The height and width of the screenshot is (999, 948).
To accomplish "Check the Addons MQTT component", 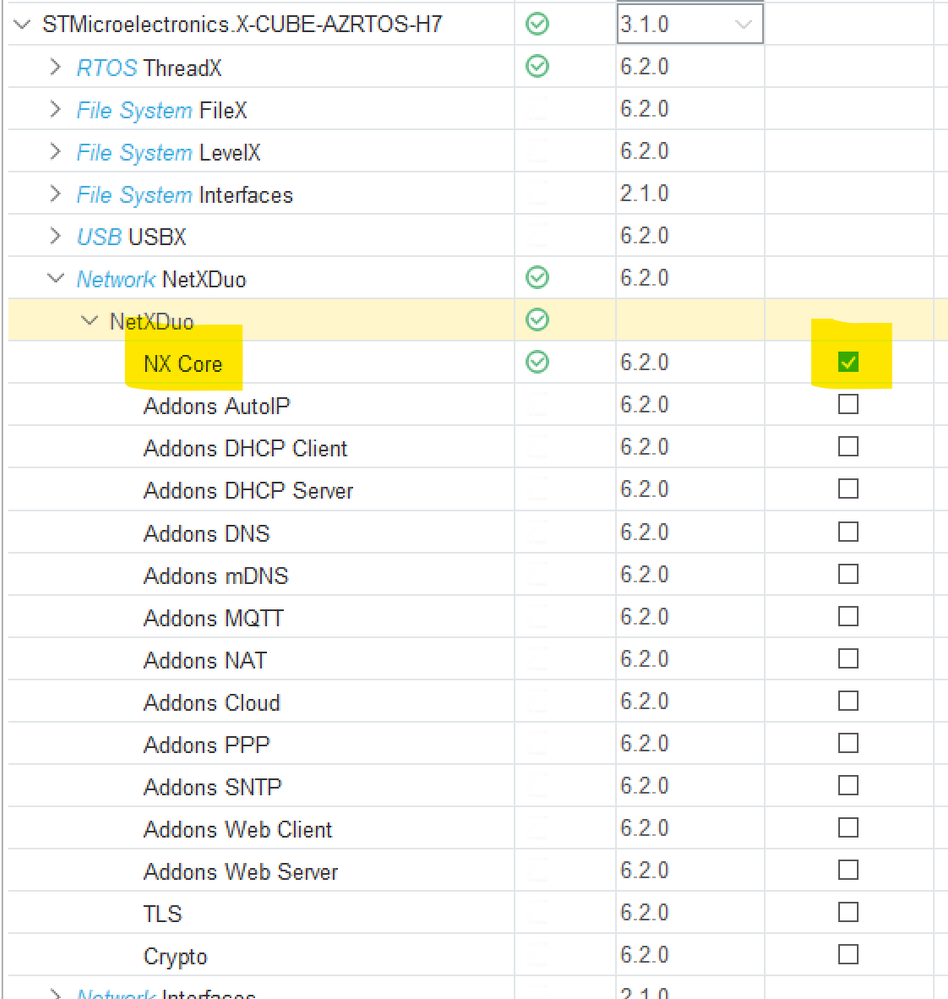I will pyautogui.click(x=848, y=616).
